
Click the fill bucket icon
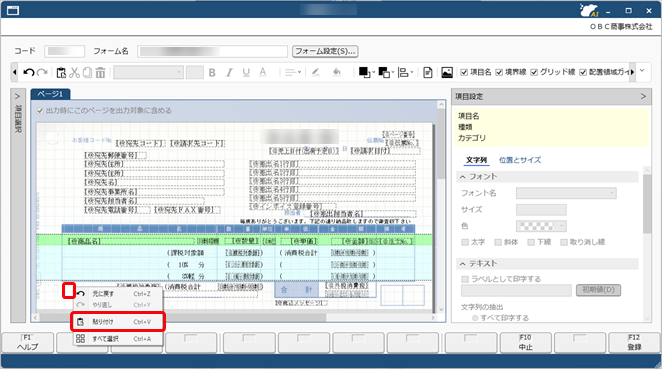tap(336, 72)
